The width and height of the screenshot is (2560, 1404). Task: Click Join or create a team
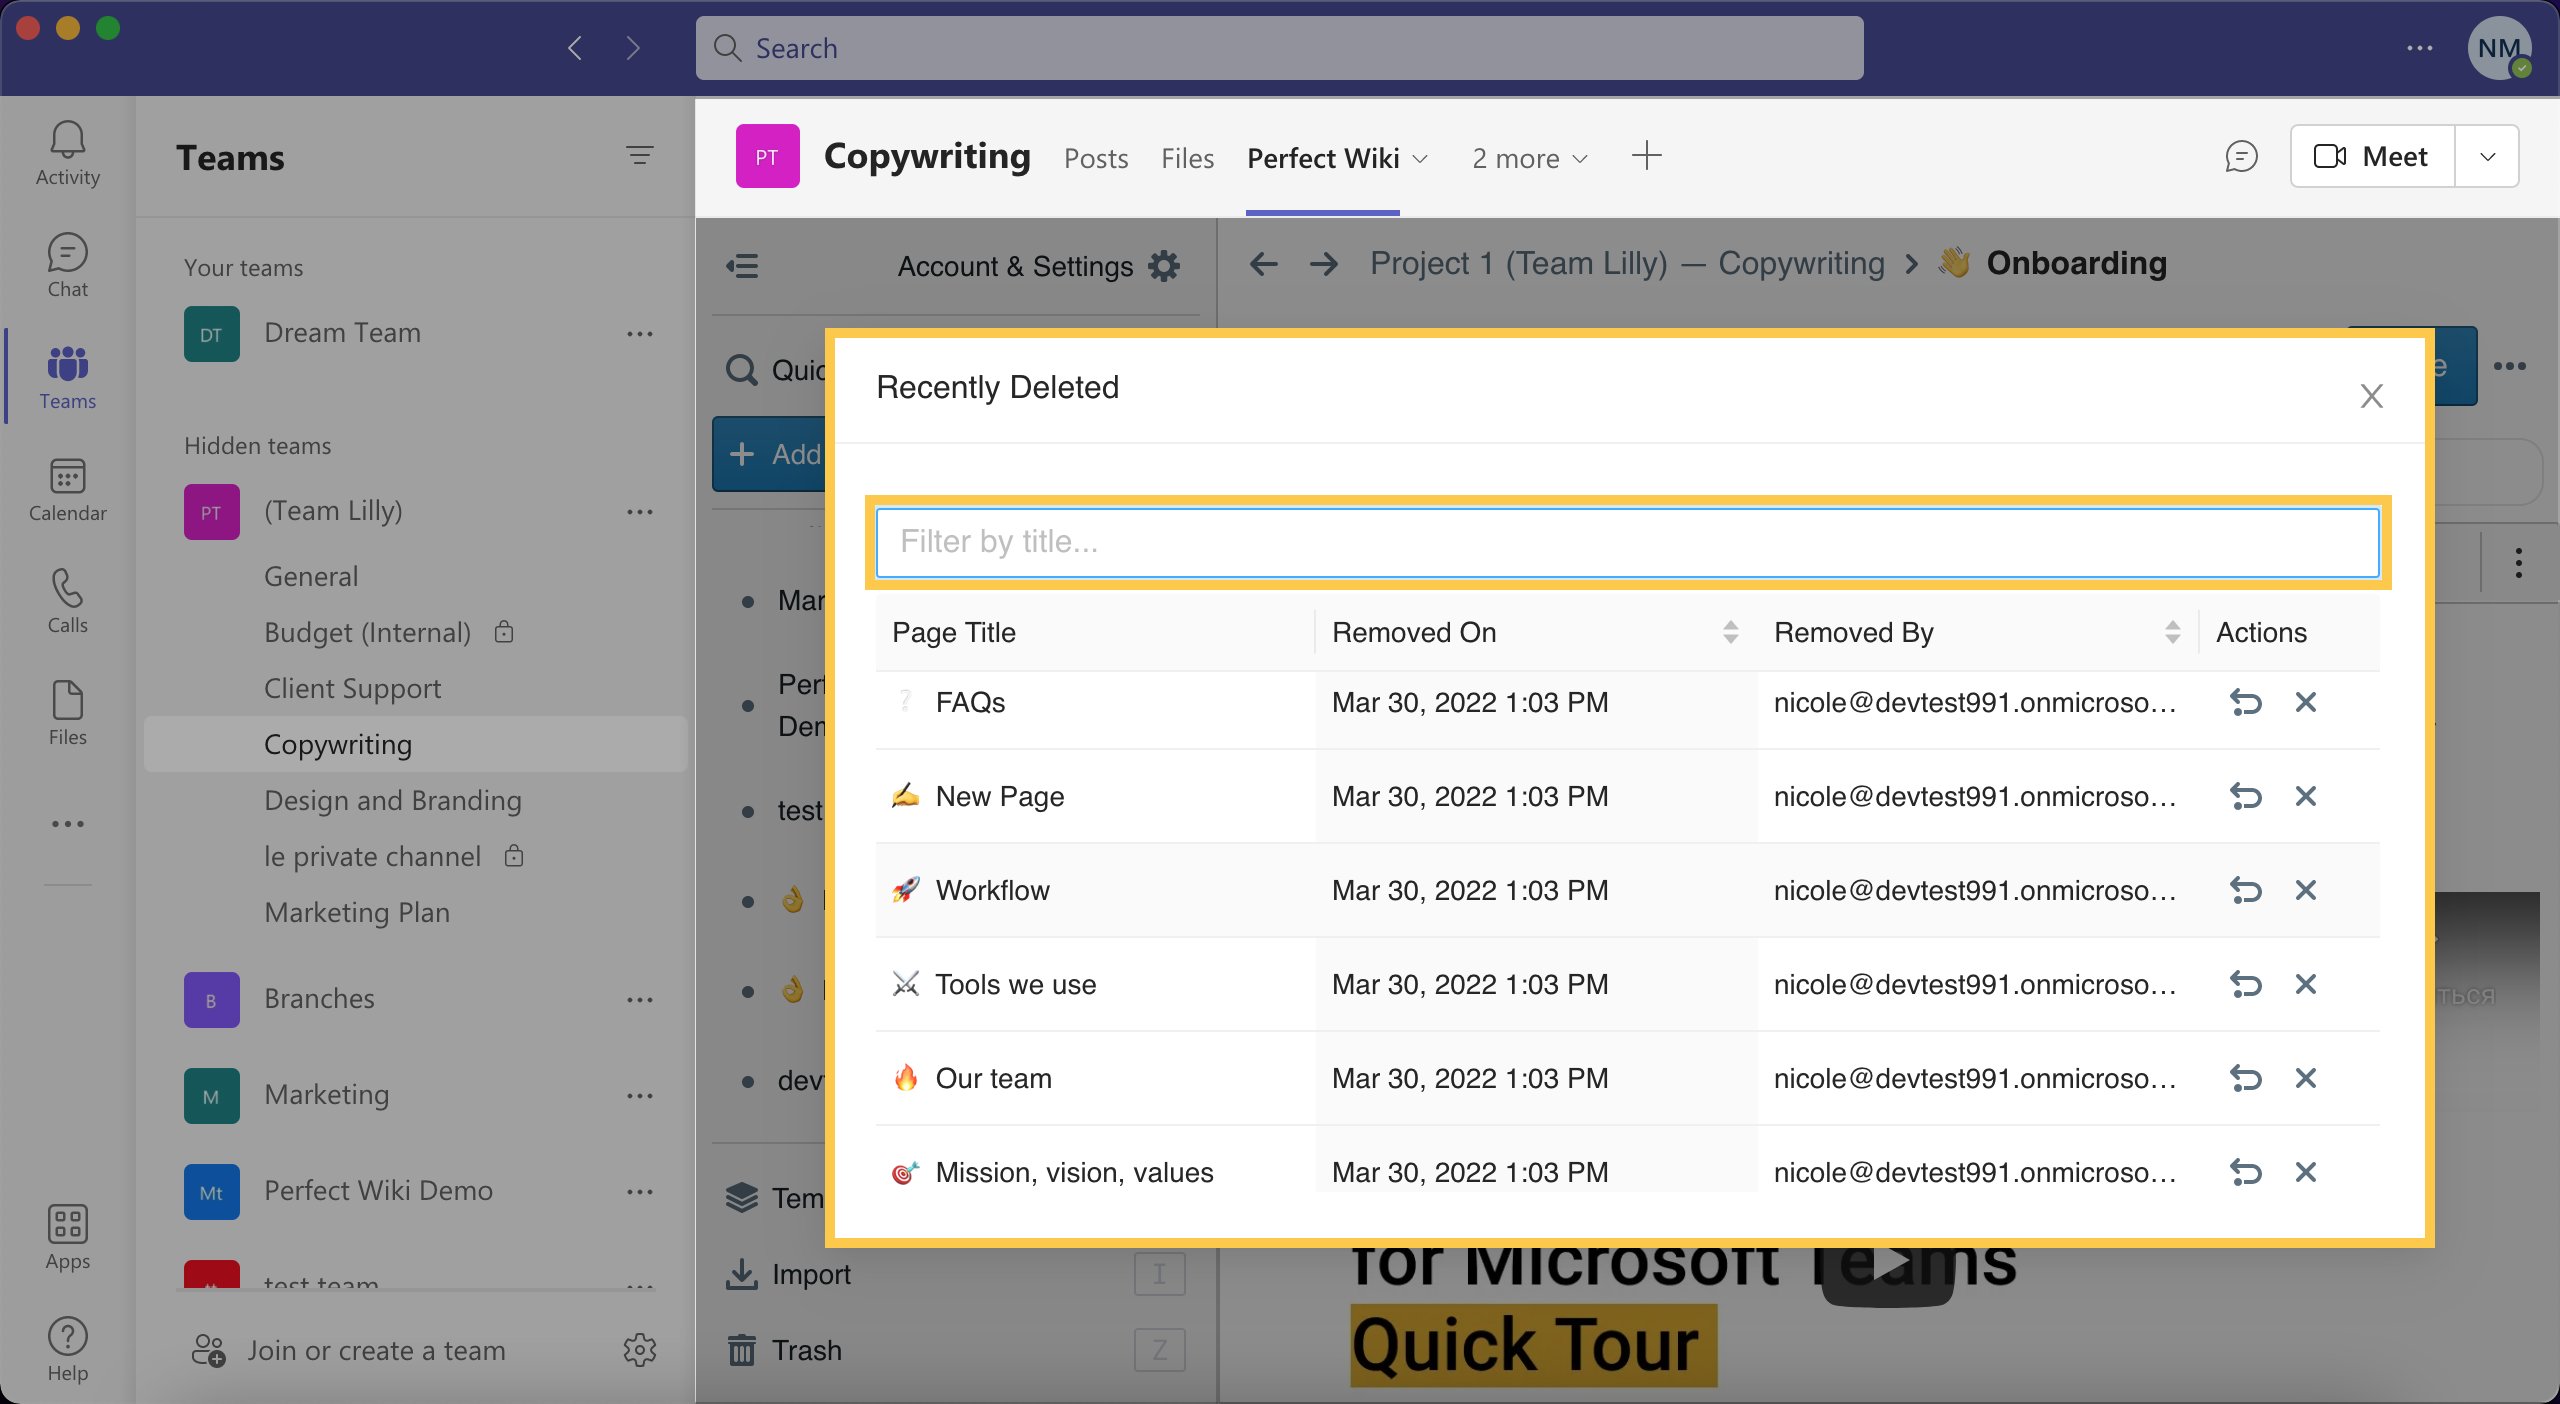[x=376, y=1351]
